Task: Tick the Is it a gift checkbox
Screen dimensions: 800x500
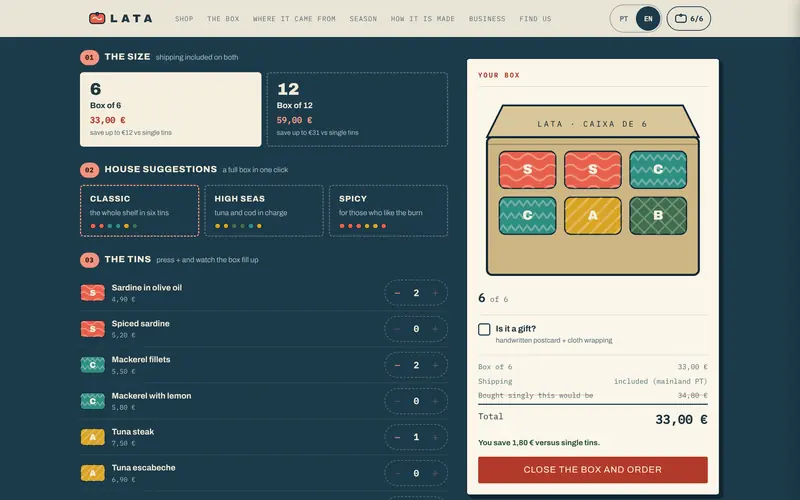Action: pos(484,329)
